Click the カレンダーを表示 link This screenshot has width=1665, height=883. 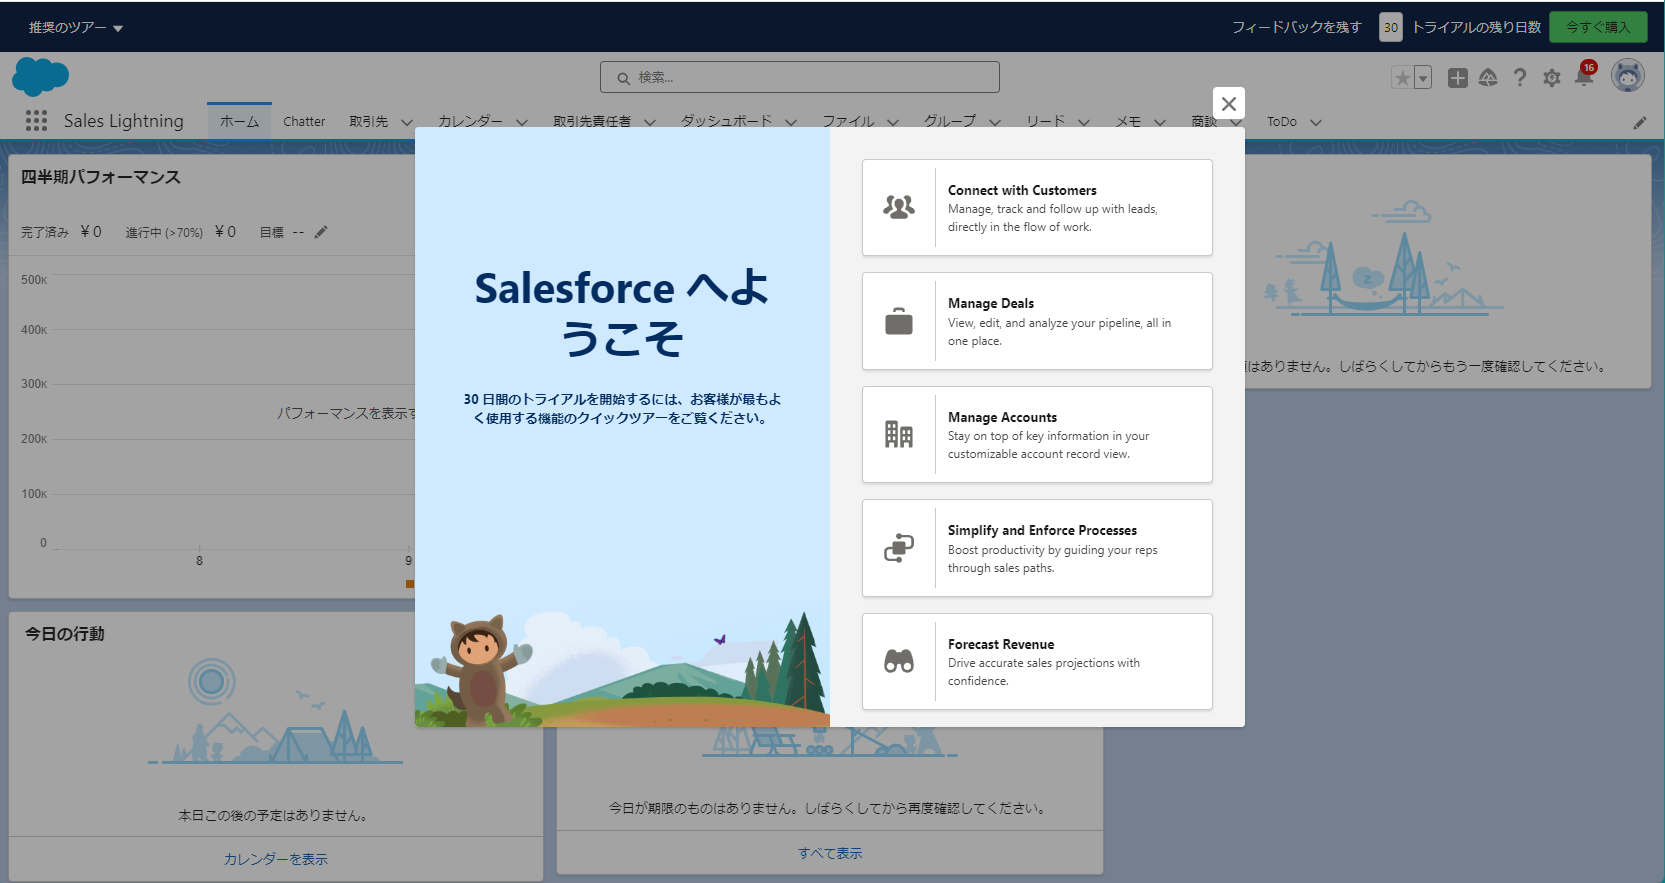coord(276,859)
